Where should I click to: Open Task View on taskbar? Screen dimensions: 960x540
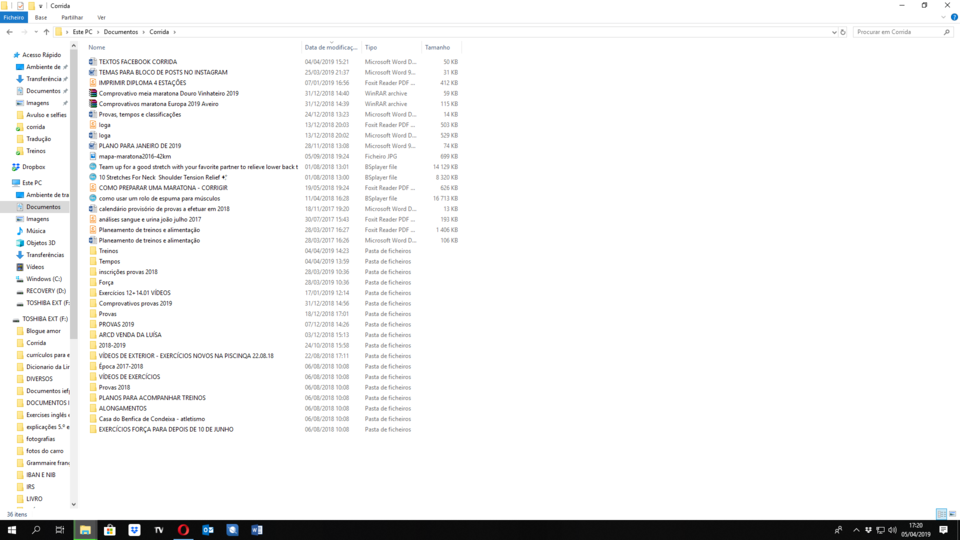point(59,530)
